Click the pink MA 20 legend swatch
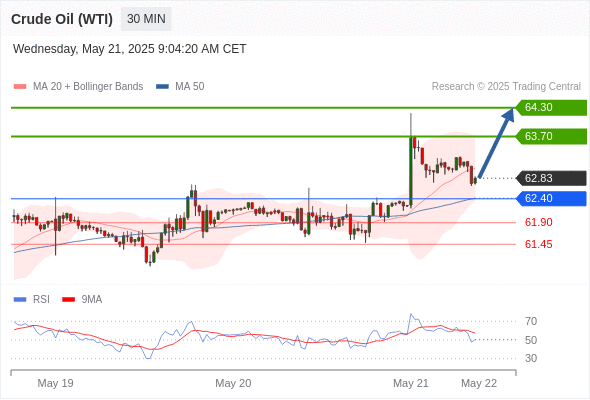Image resolution: width=590 pixels, height=400 pixels. (x=20, y=87)
